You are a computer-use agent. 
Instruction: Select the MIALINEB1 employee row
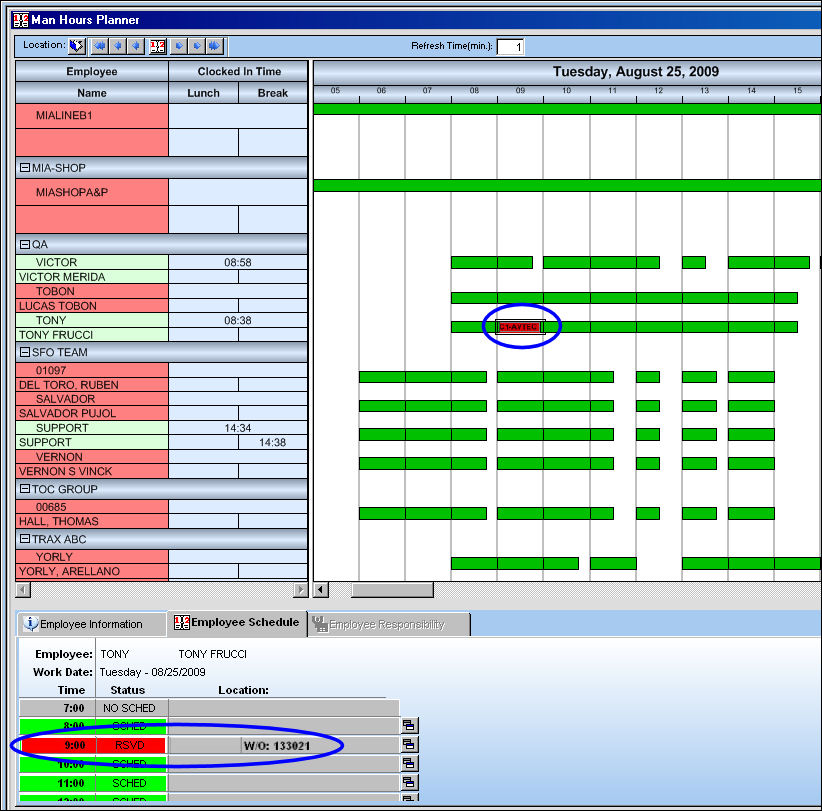tap(92, 115)
